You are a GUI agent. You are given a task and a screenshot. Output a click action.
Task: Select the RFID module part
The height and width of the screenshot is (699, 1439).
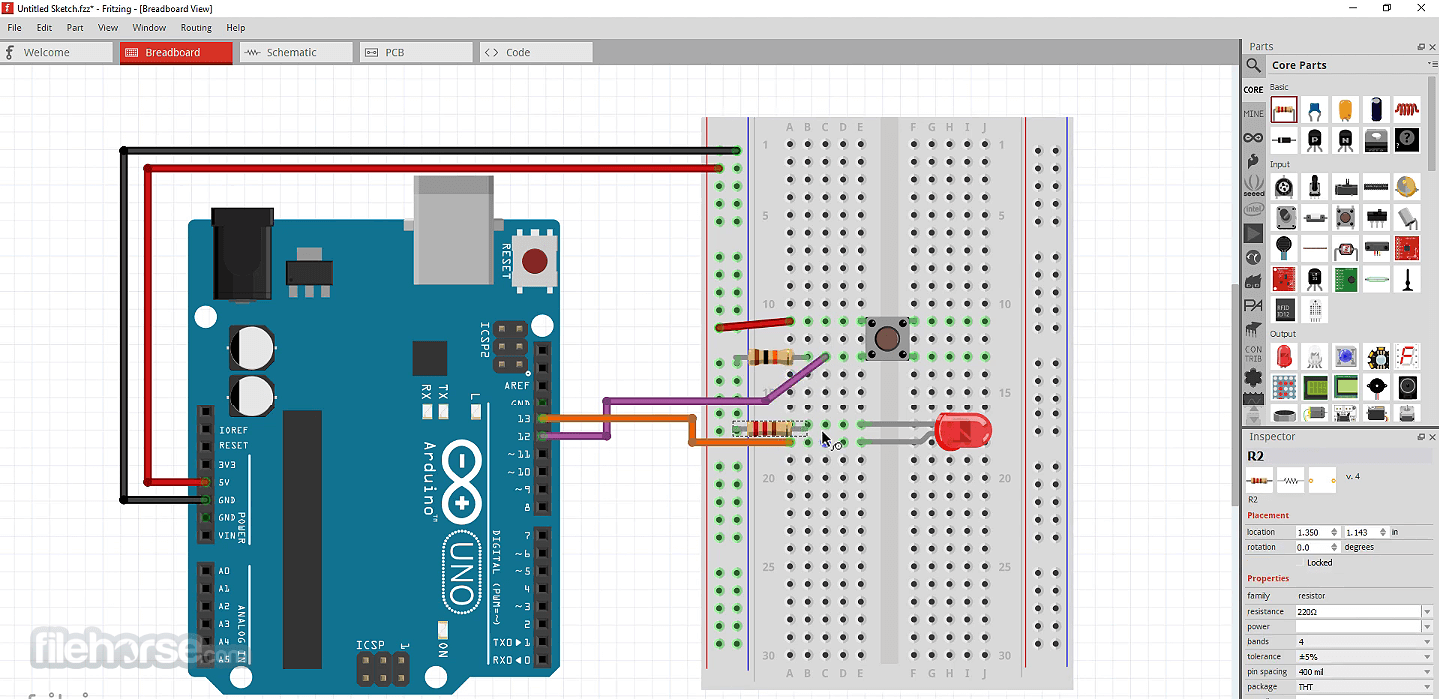[1284, 309]
